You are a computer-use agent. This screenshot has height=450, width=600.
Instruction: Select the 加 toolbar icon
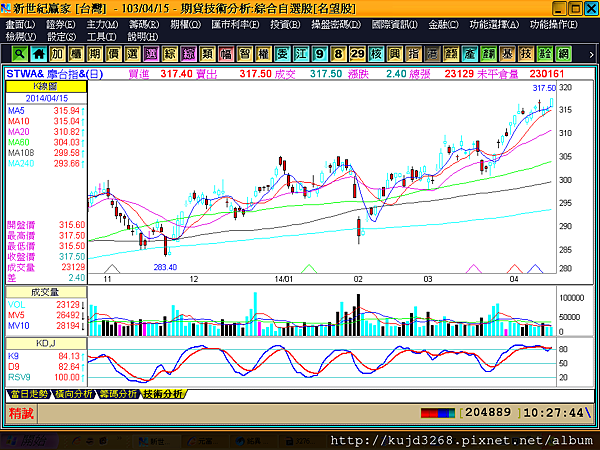pos(57,54)
